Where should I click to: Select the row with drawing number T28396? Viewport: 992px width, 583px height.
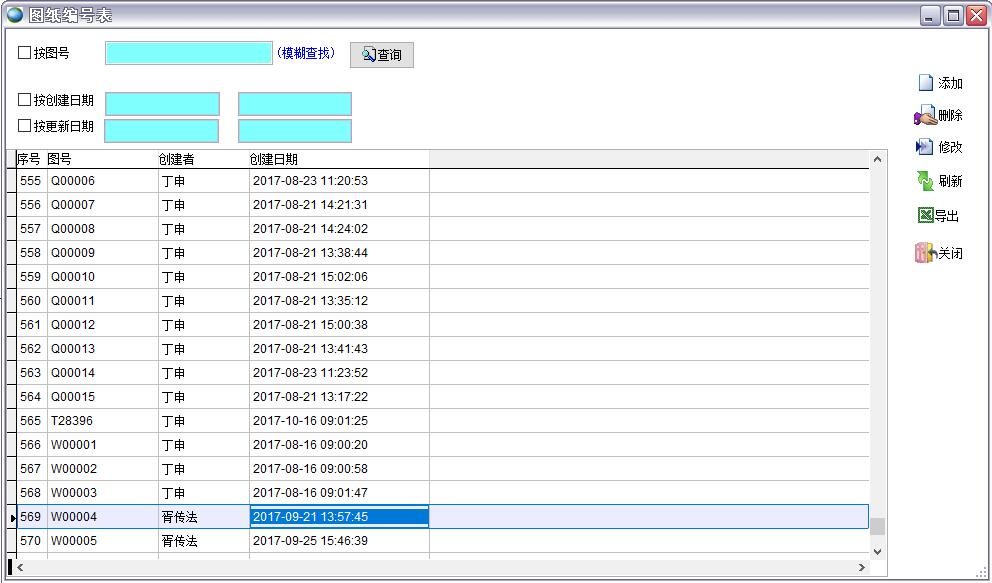72,421
